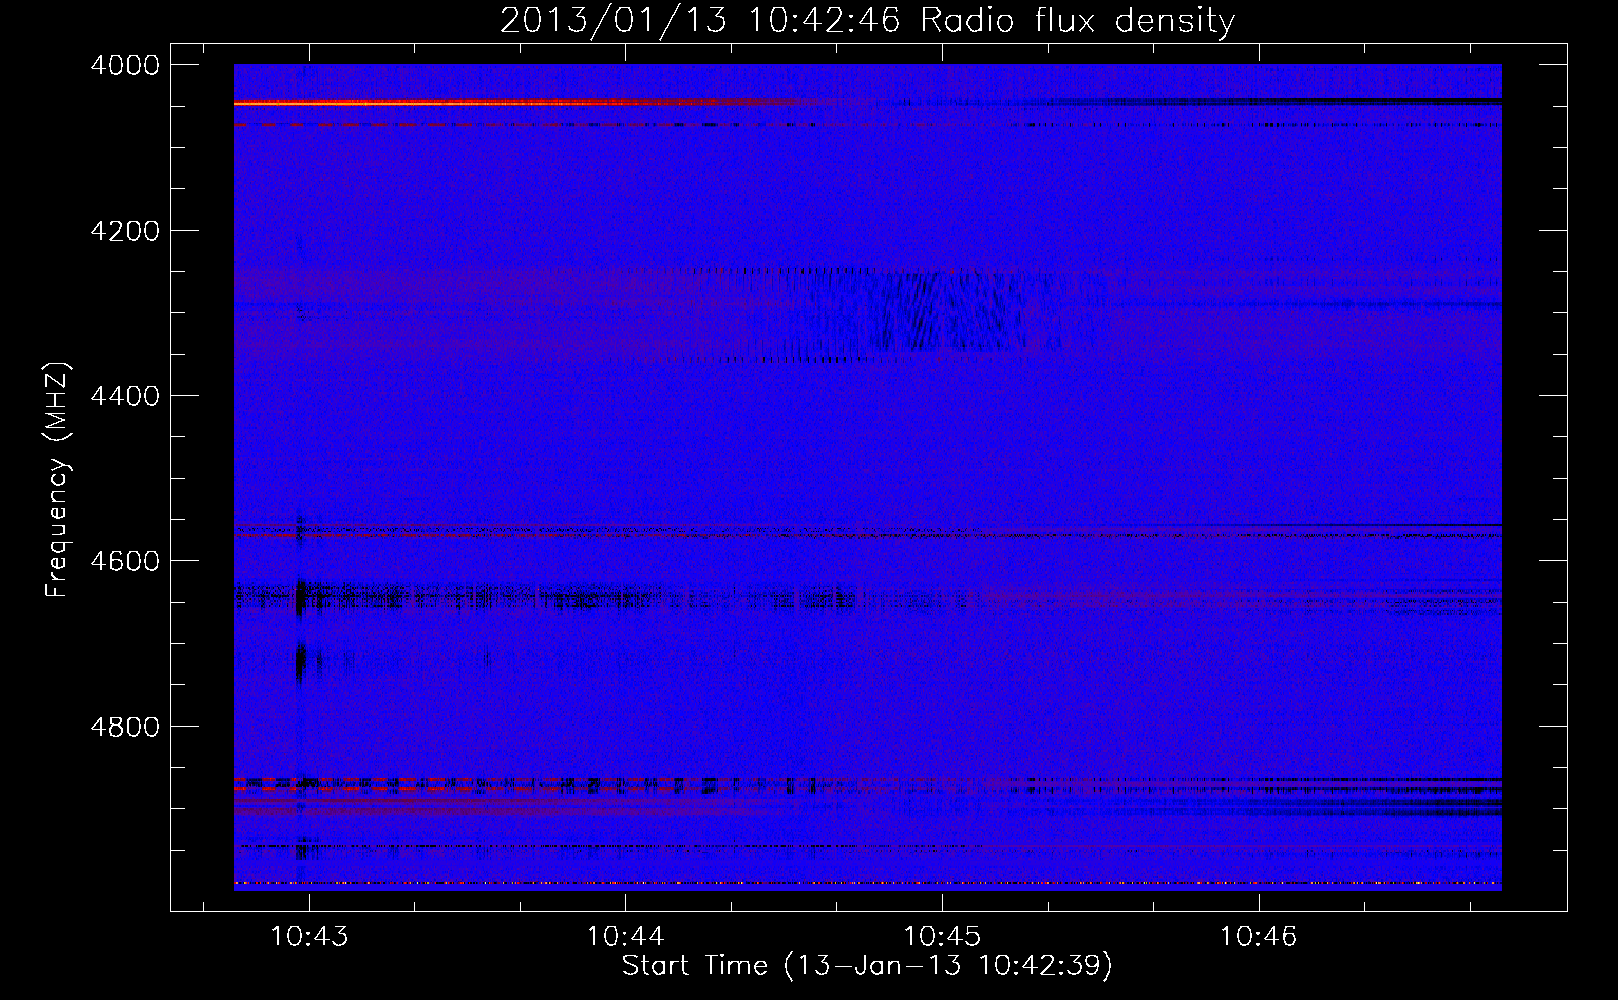Click the plot title "2013/01/13 10:42:46 Radio flux density"
Image resolution: width=1618 pixels, height=1000 pixels.
coord(867,20)
